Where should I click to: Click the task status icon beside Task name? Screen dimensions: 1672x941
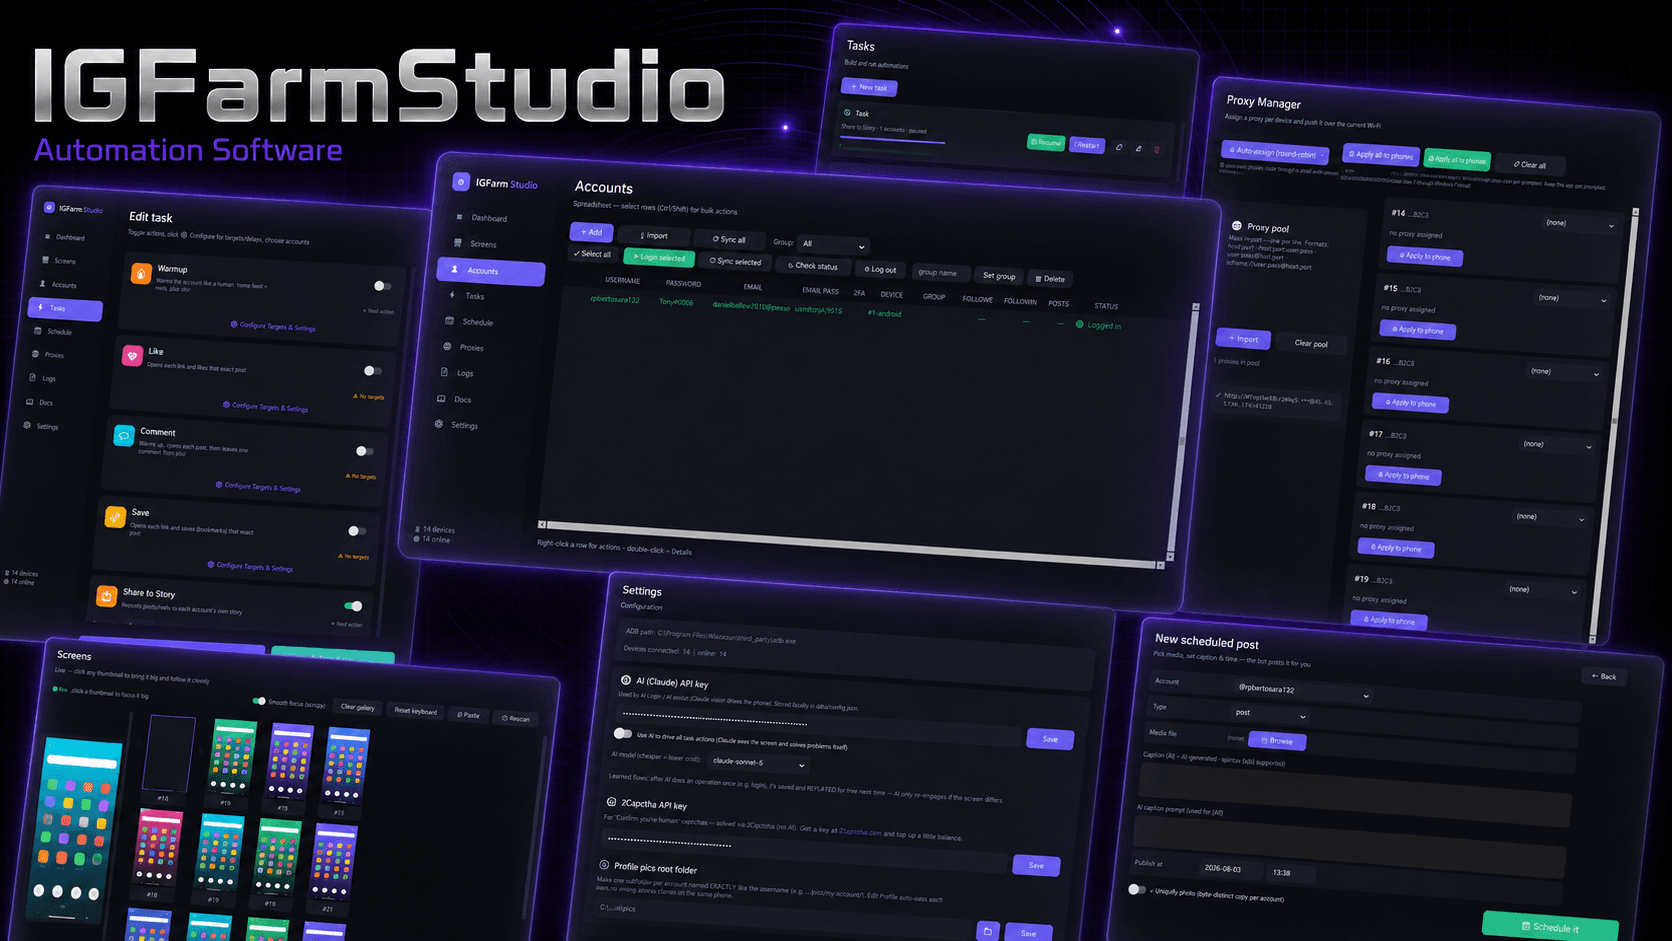point(847,113)
